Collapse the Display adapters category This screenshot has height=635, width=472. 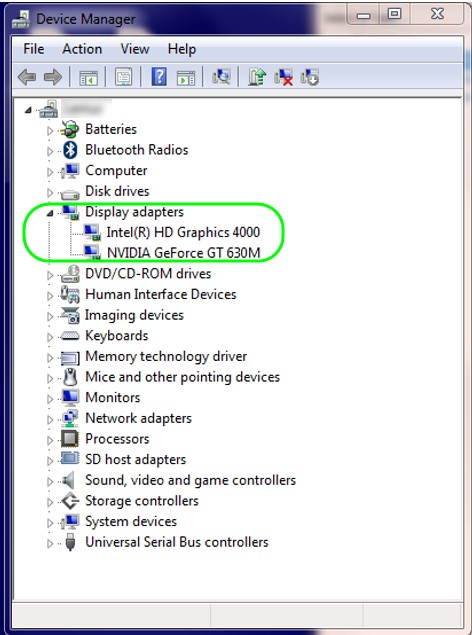pos(50,213)
